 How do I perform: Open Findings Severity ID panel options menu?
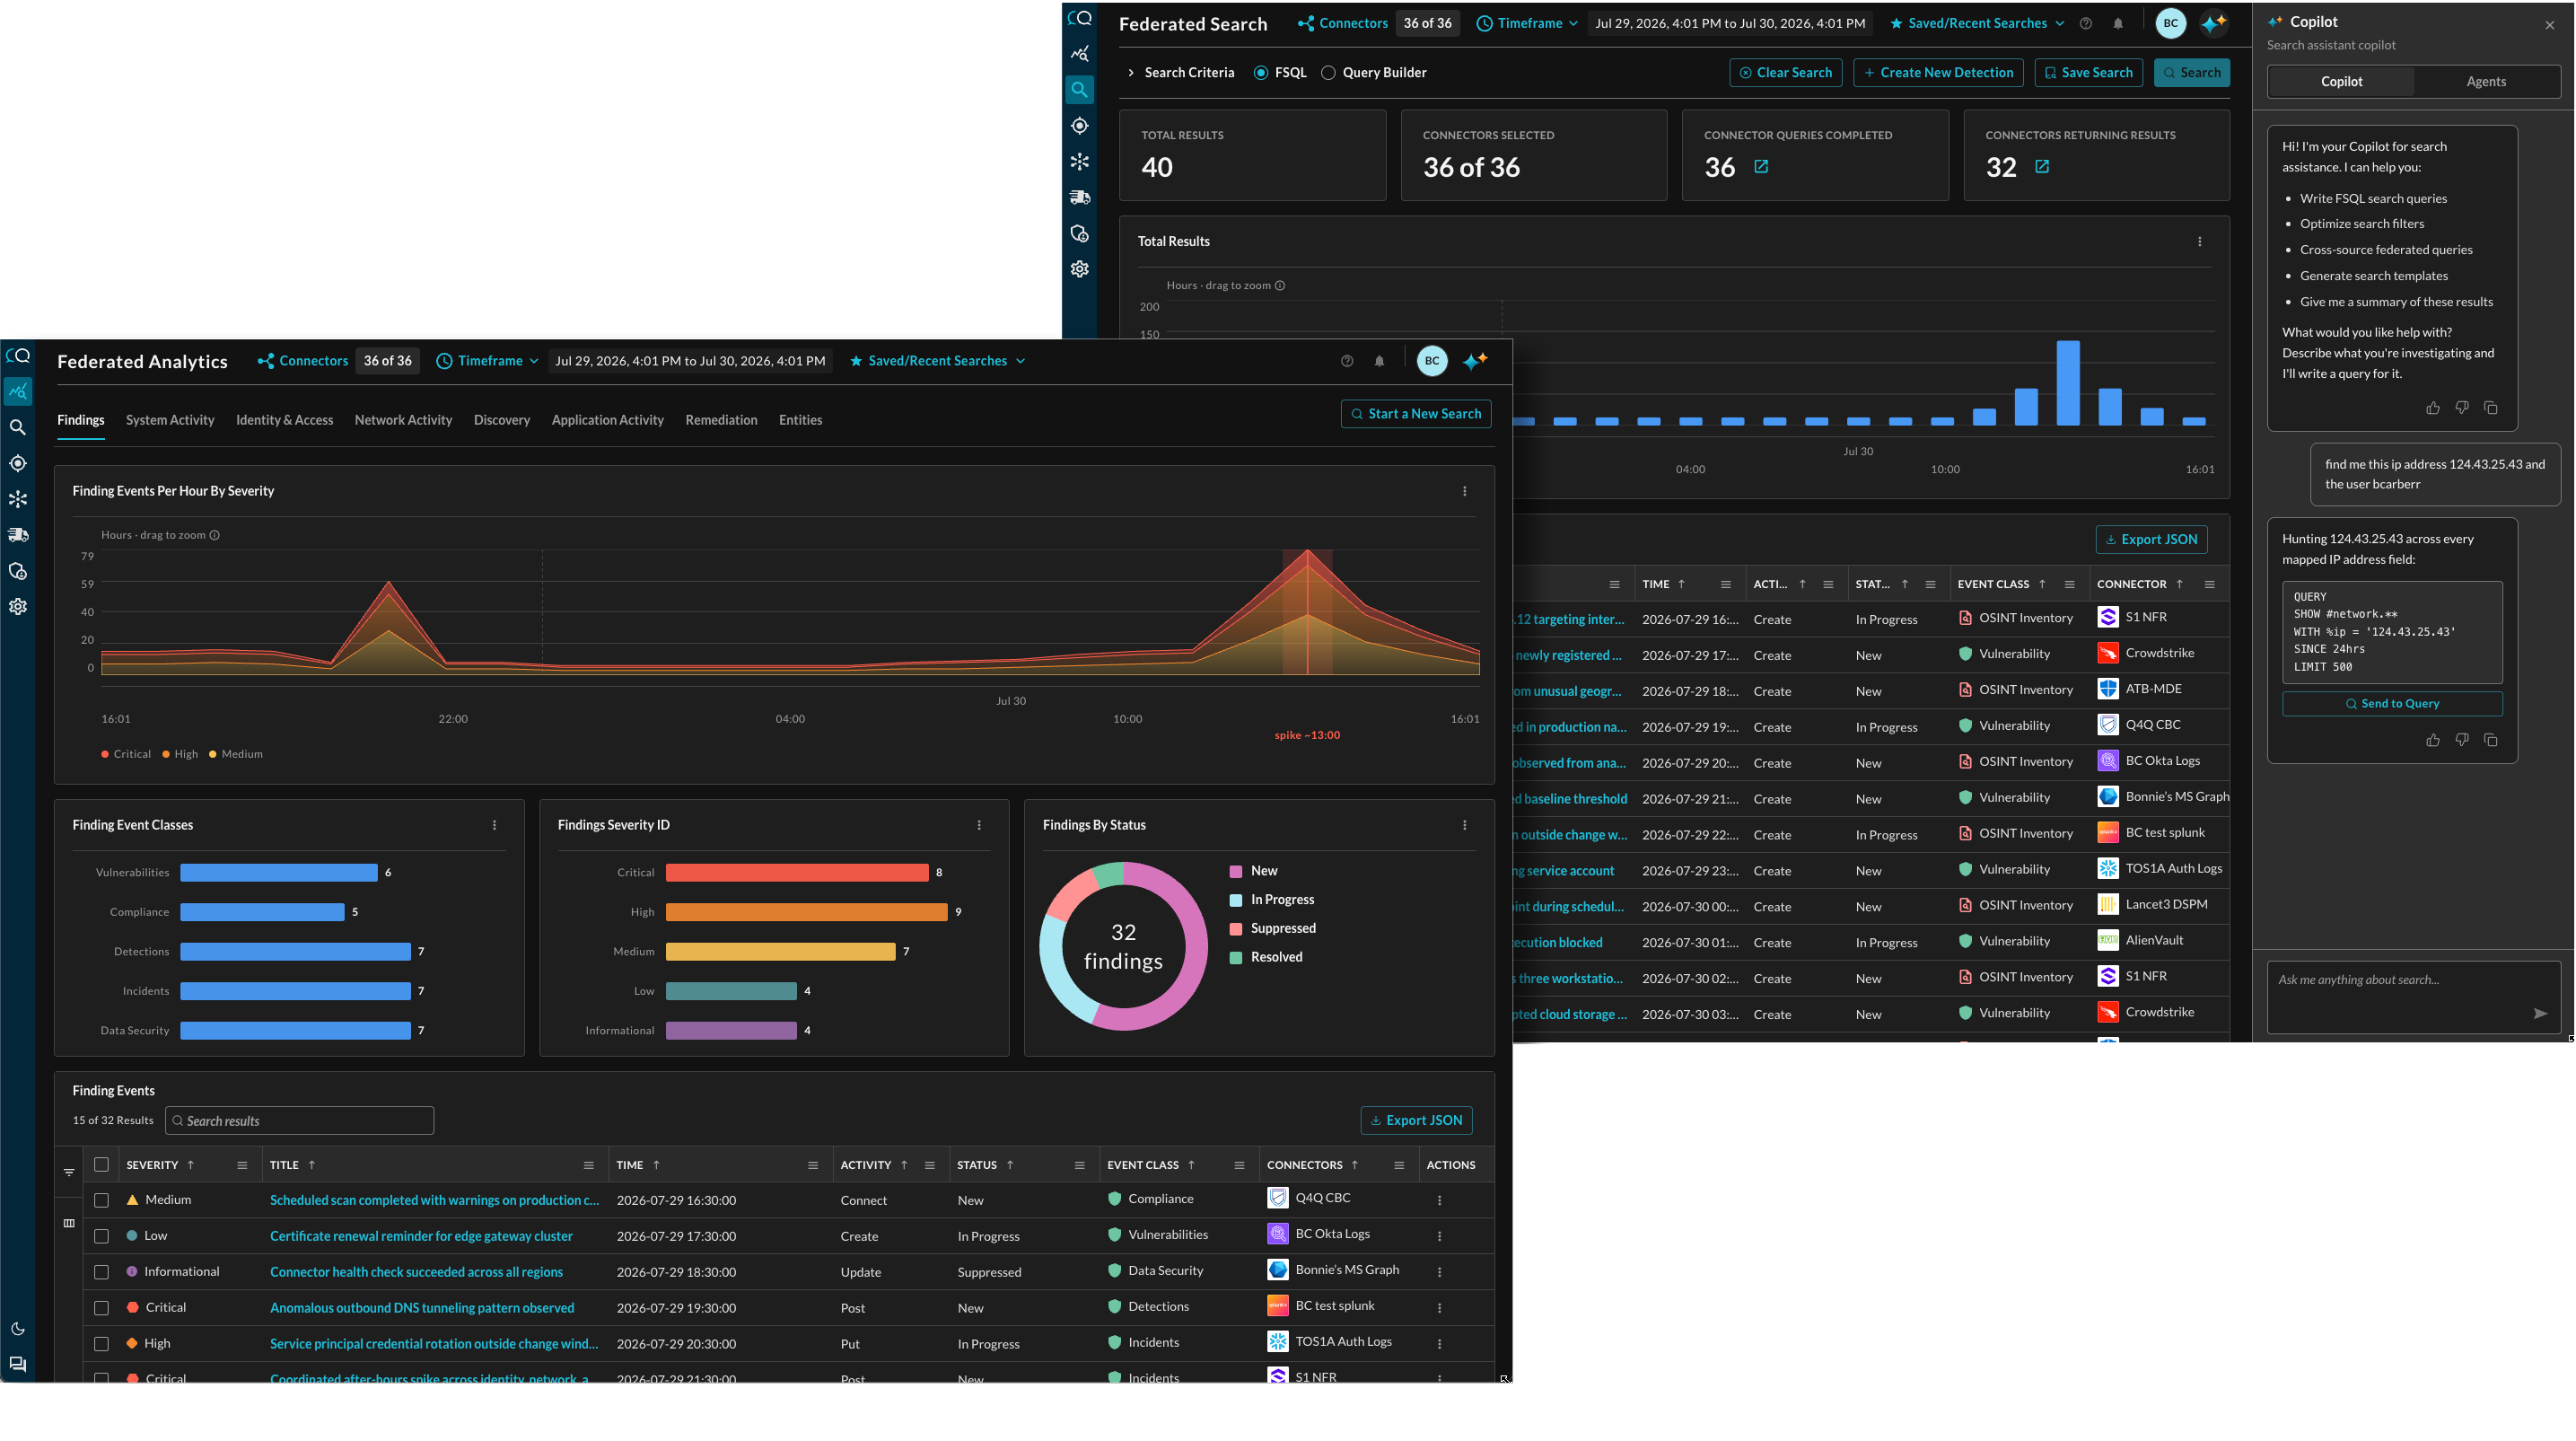[979, 825]
